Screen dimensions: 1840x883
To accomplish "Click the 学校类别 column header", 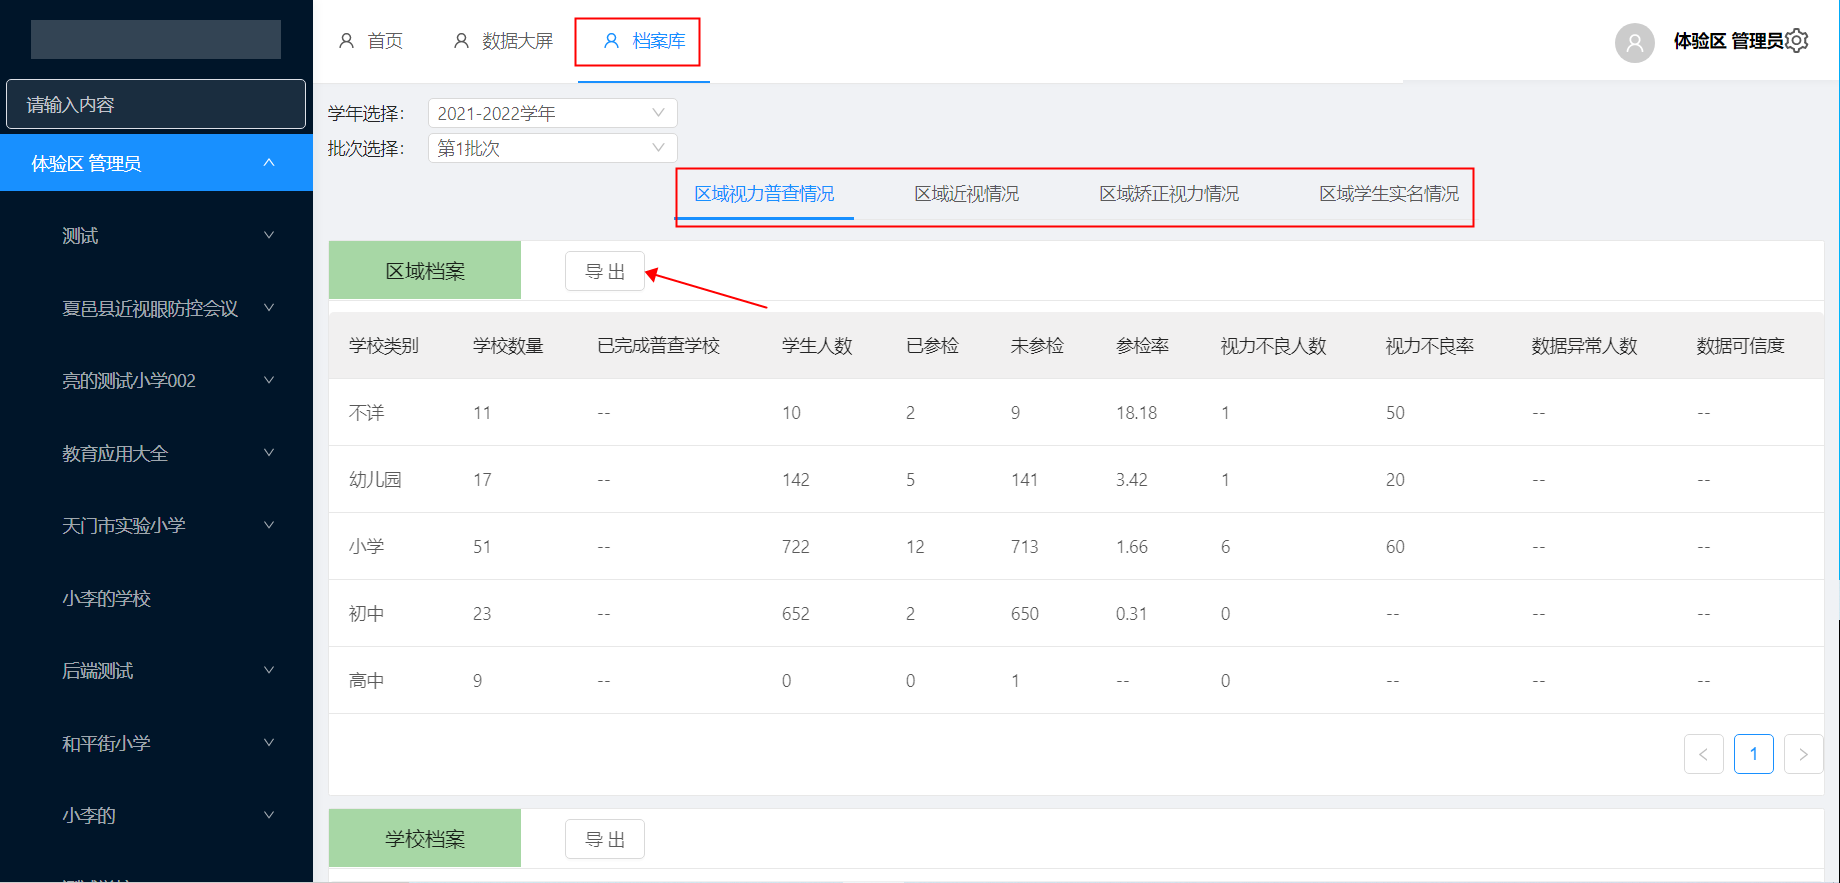I will 384,346.
